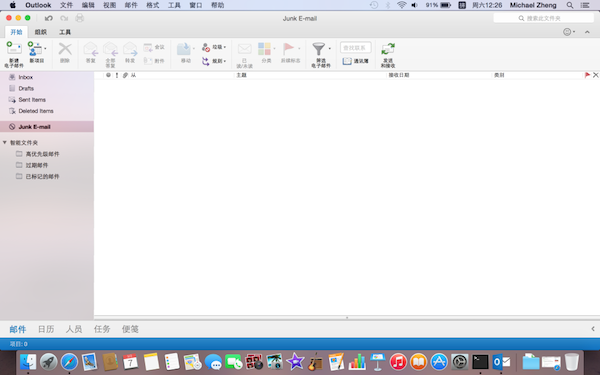Collapse the ribbon with the chevron

tap(587, 32)
